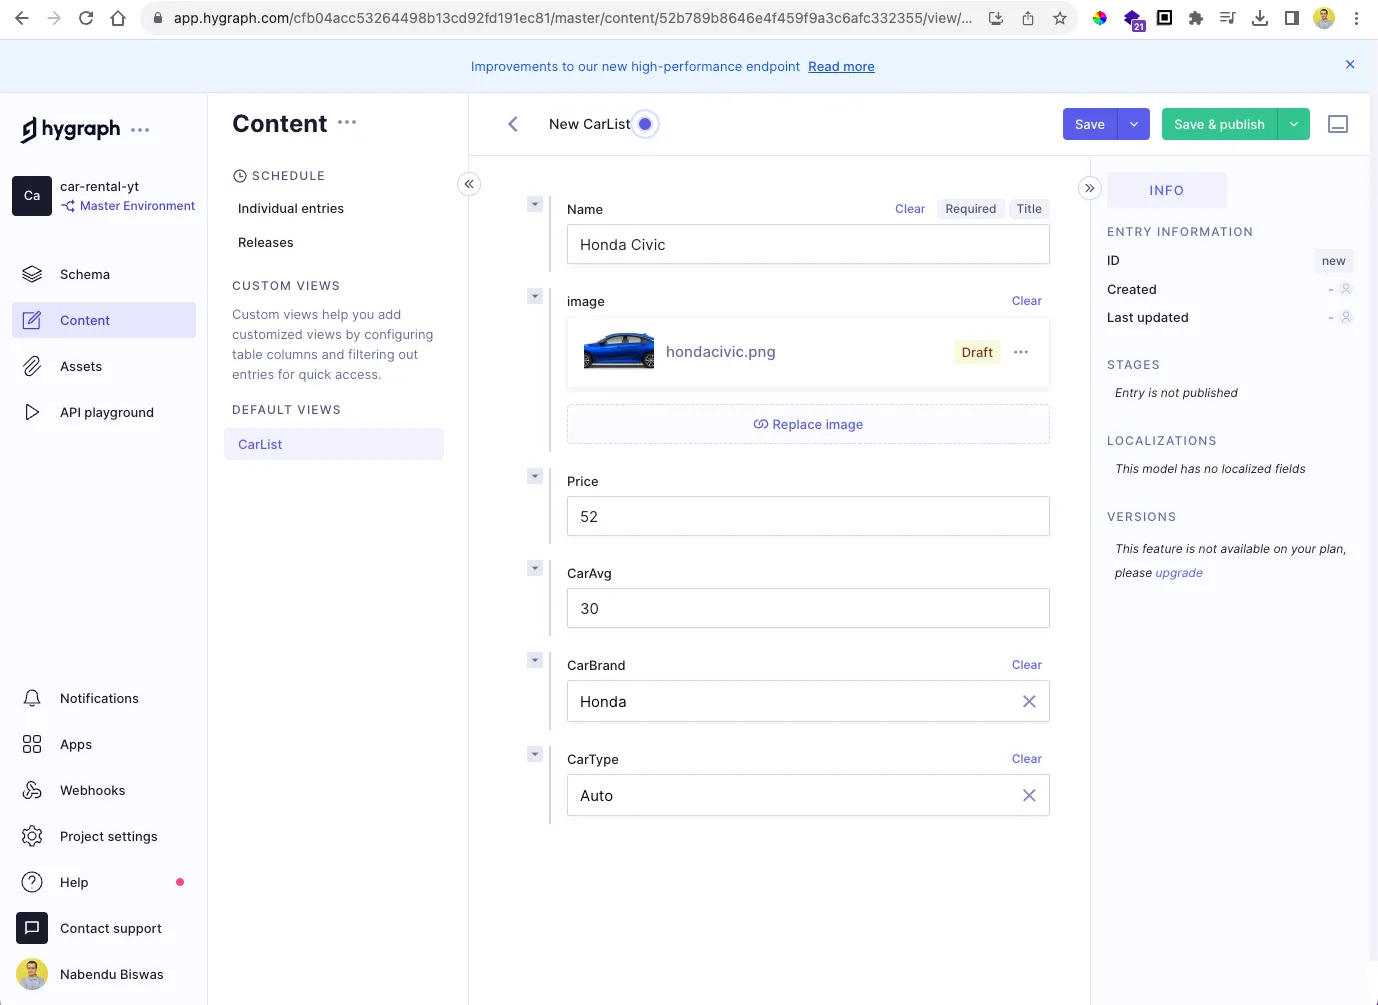Remove Honda with X icon
This screenshot has height=1005, width=1378.
(x=1029, y=701)
